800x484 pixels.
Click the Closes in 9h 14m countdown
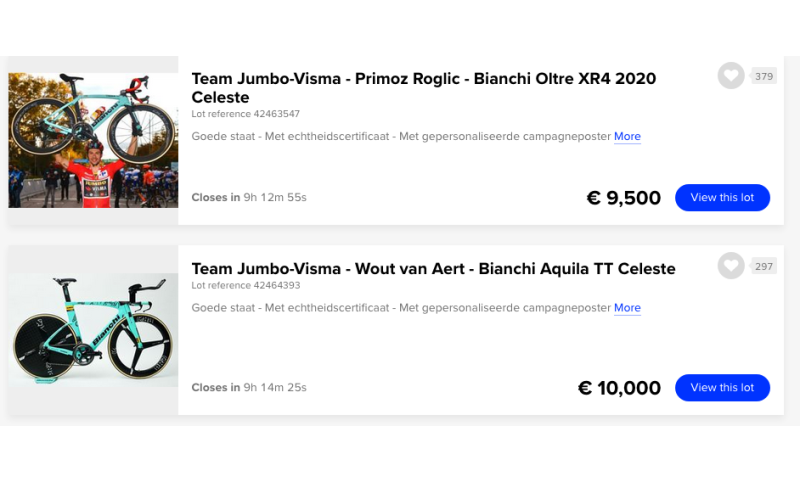(x=249, y=388)
